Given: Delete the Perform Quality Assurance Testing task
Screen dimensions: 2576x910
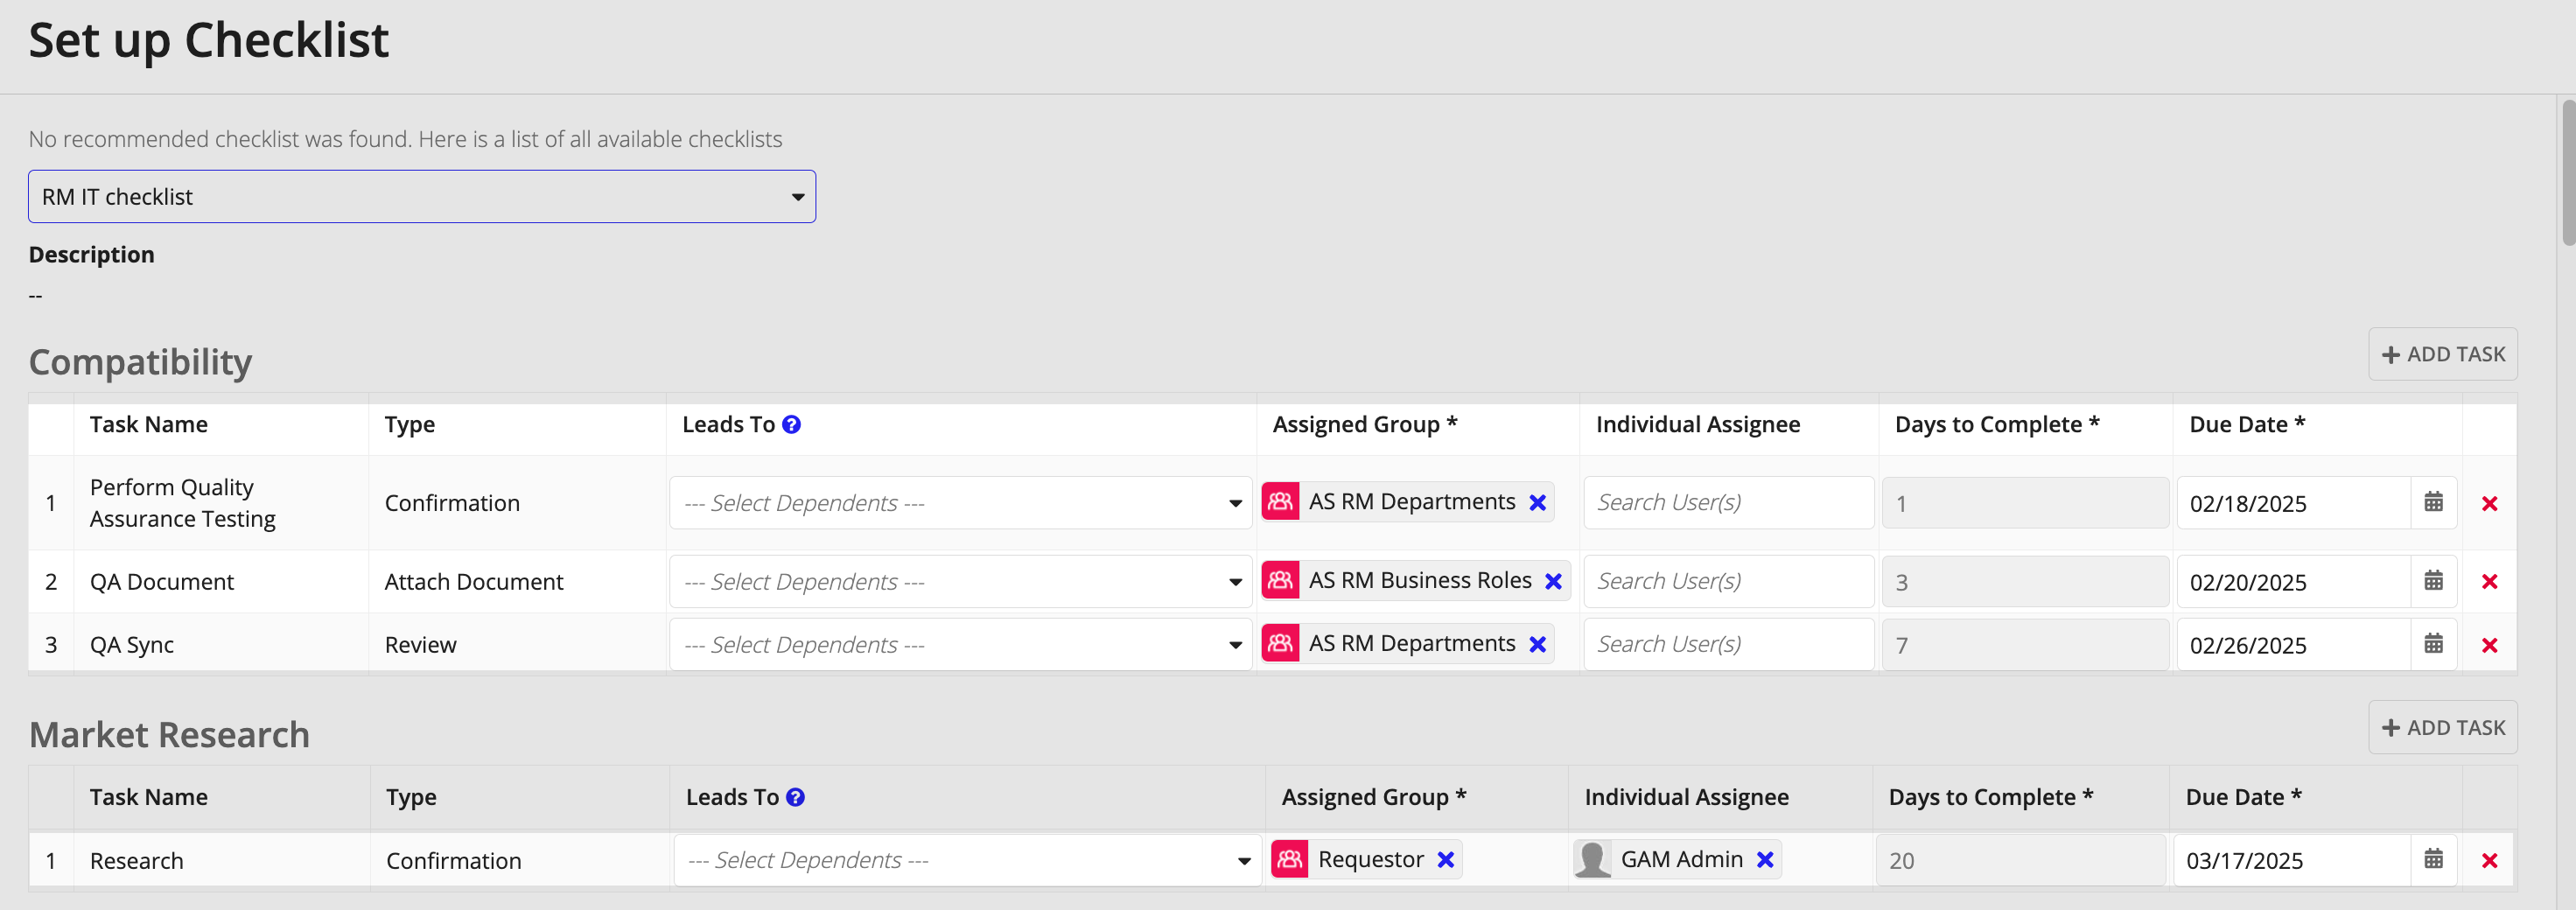Looking at the screenshot, I should [x=2490, y=504].
